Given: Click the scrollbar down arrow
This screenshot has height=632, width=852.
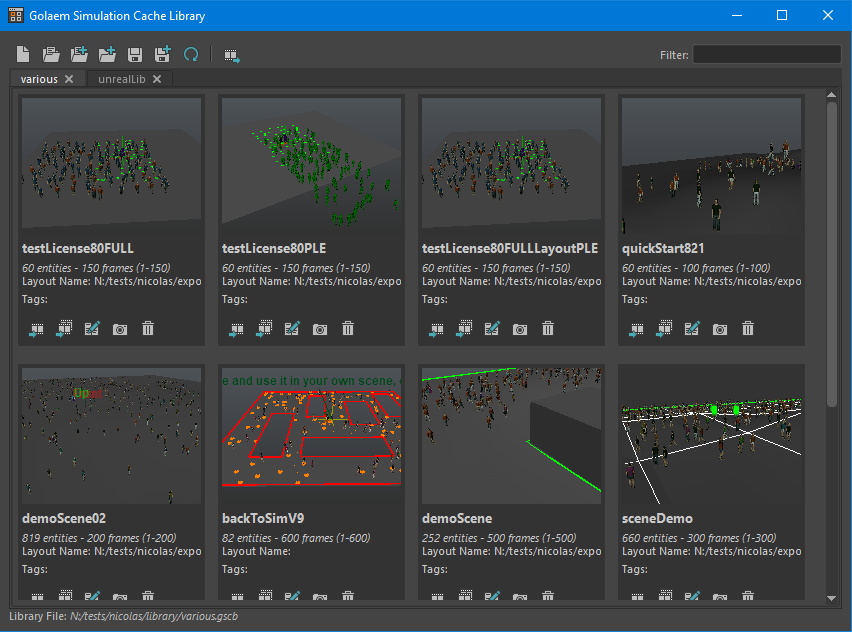Looking at the screenshot, I should [x=831, y=598].
